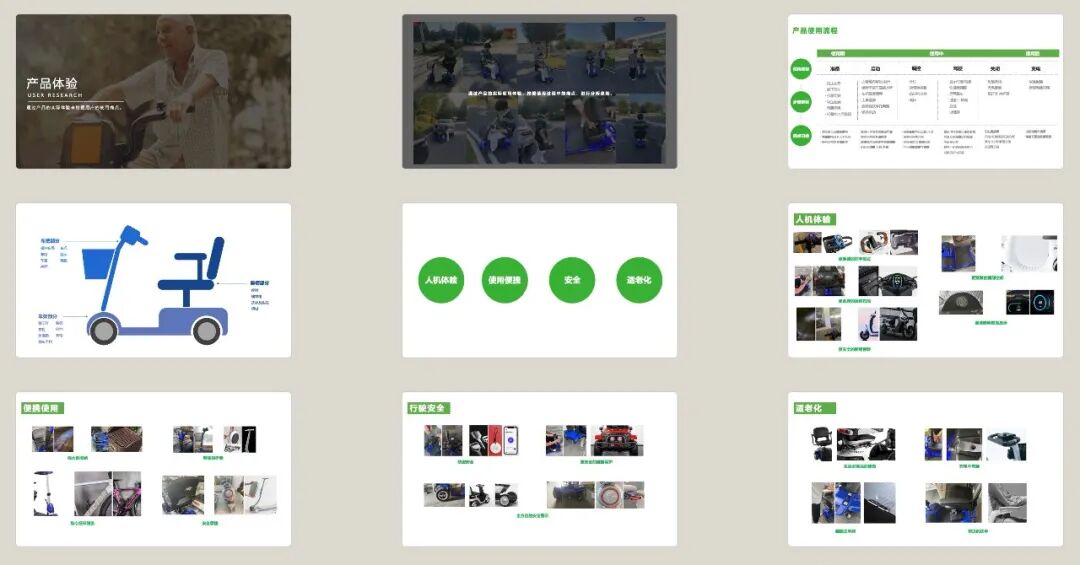Click the green 适老化 circle

[638, 280]
